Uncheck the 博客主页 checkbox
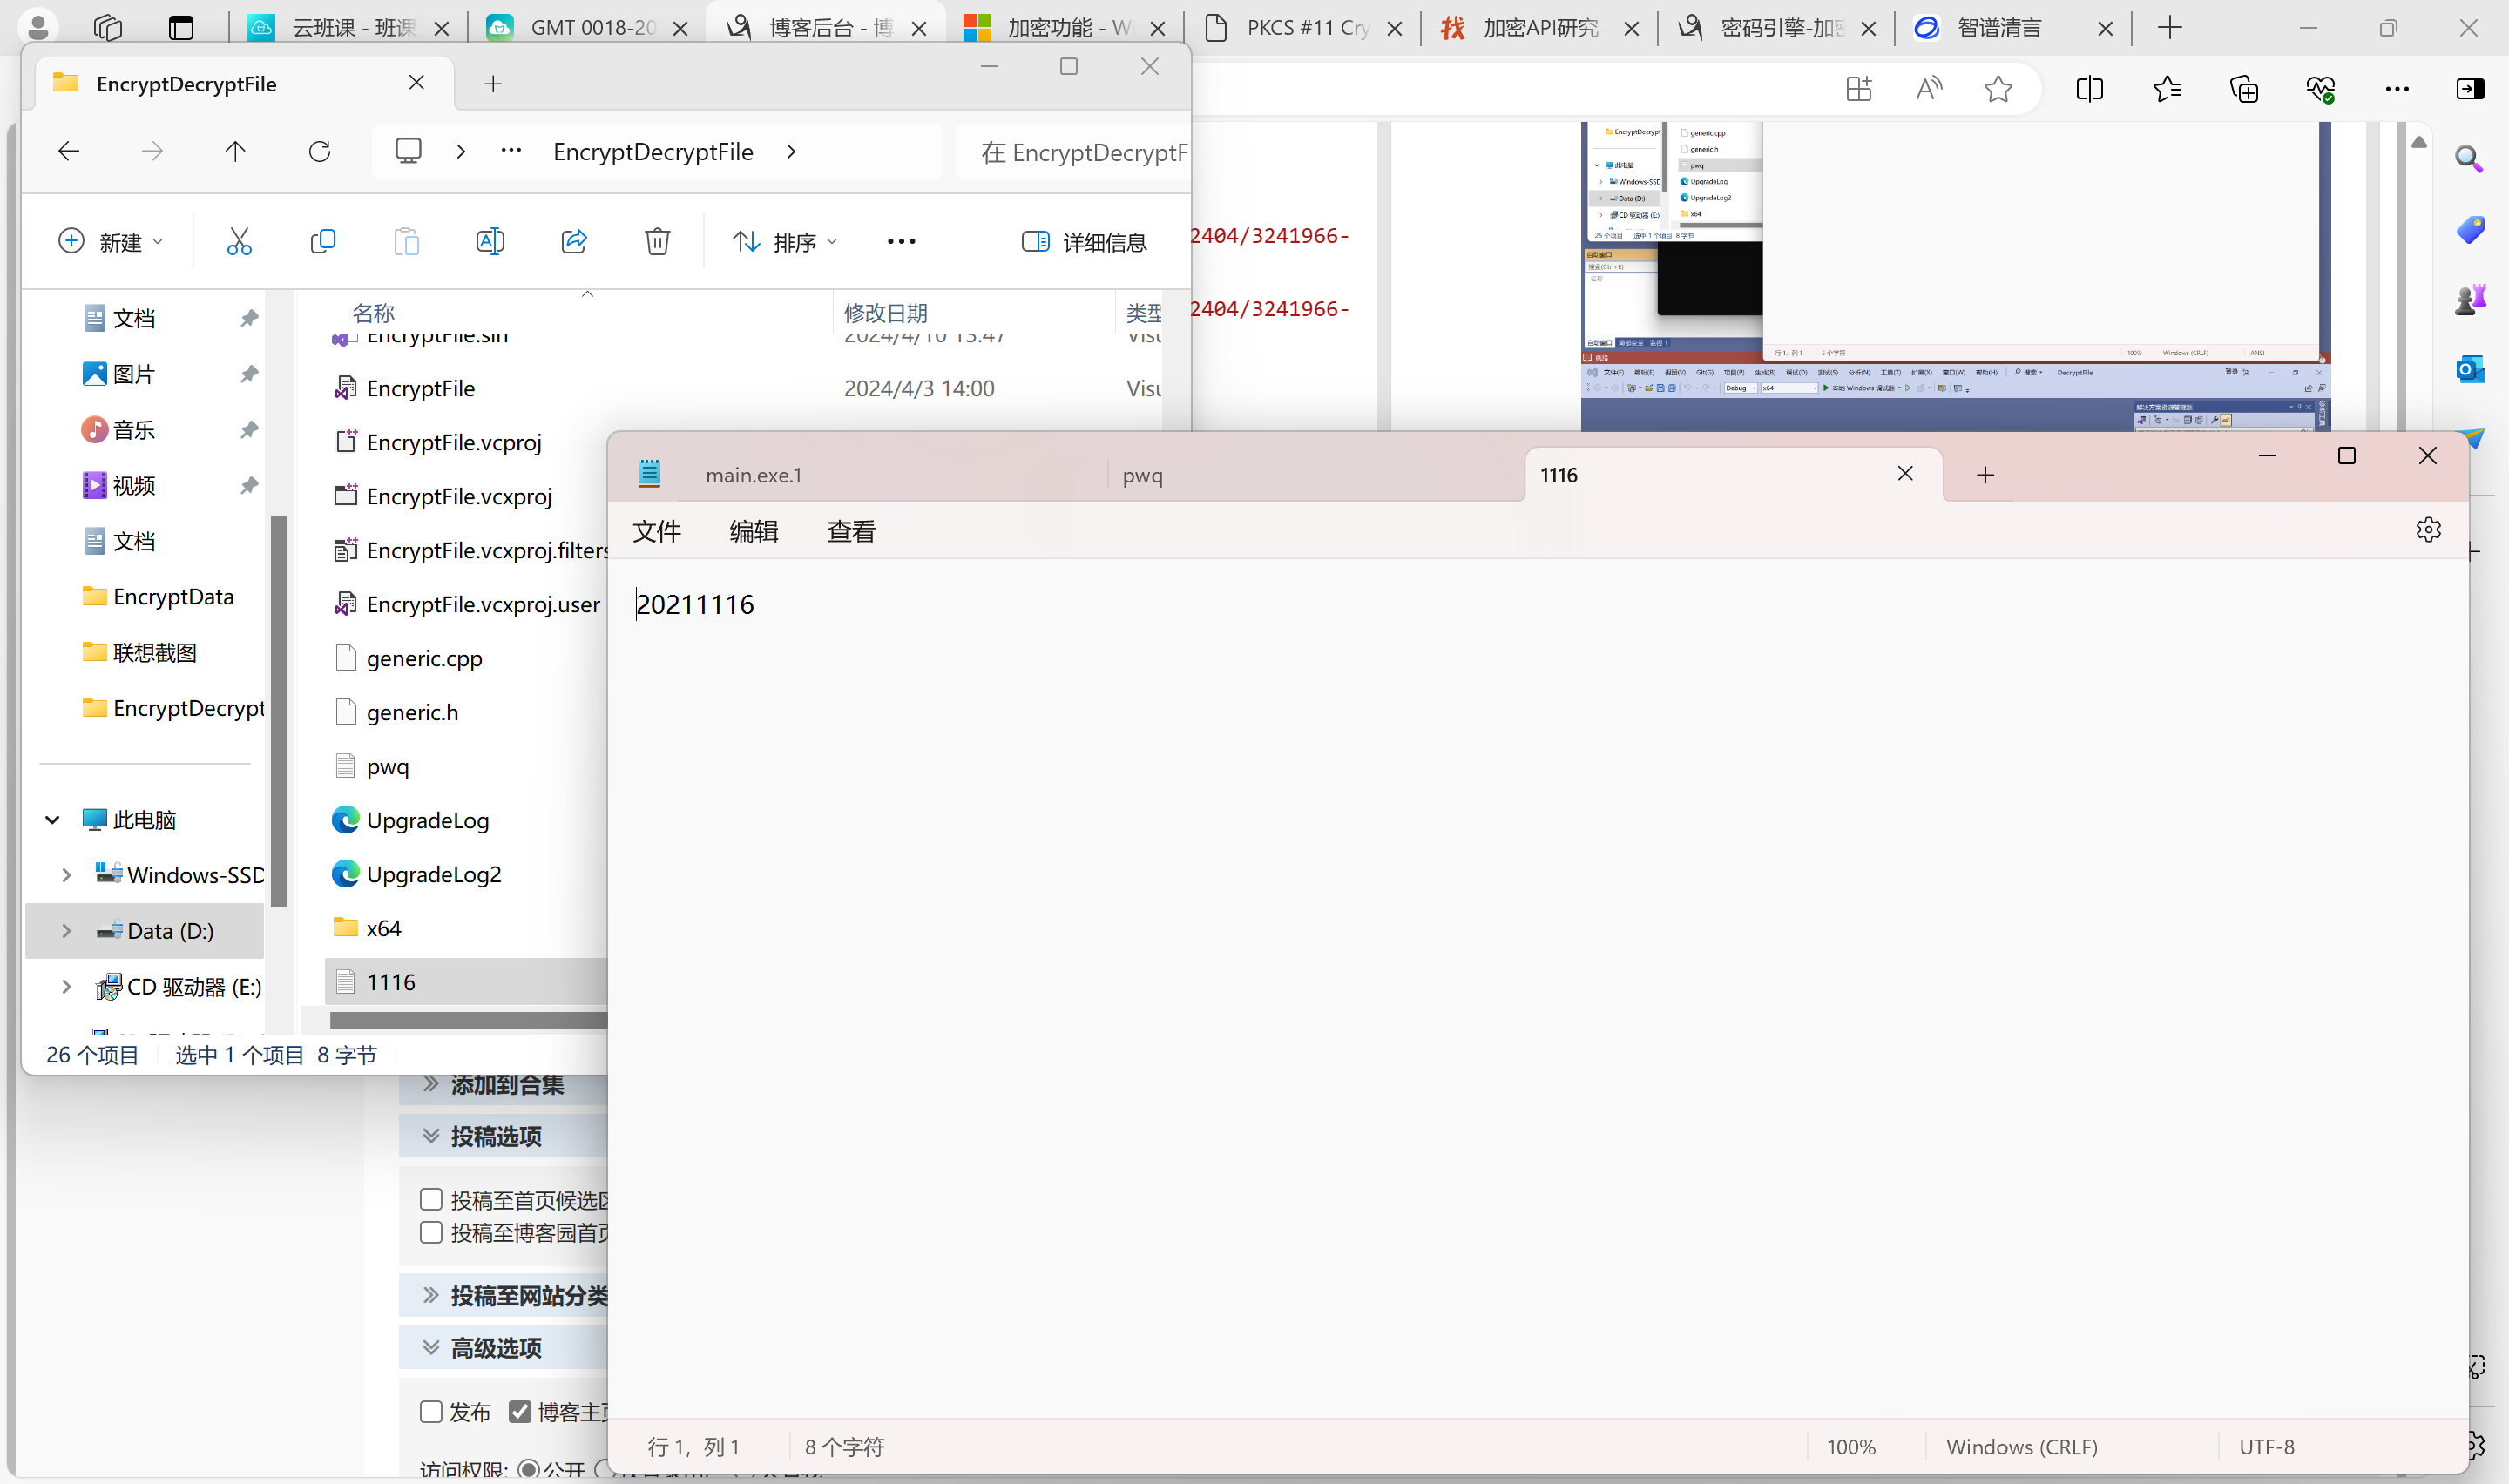The width and height of the screenshot is (2509, 1484). tap(520, 1411)
